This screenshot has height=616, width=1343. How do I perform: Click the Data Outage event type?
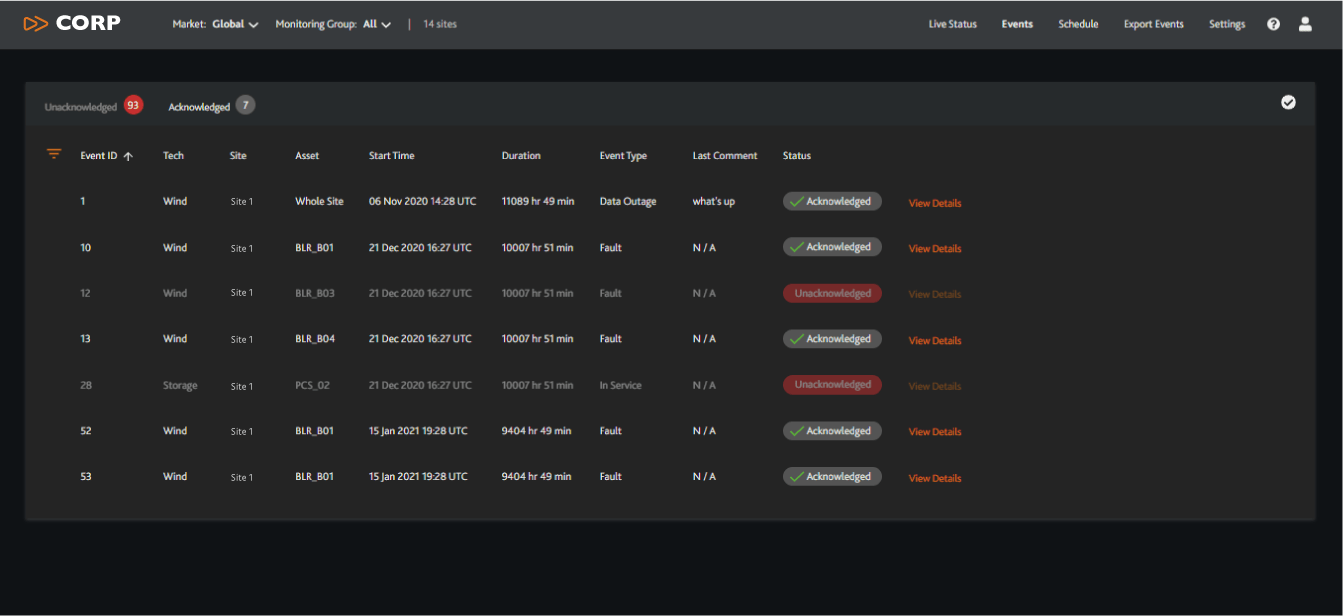(628, 202)
